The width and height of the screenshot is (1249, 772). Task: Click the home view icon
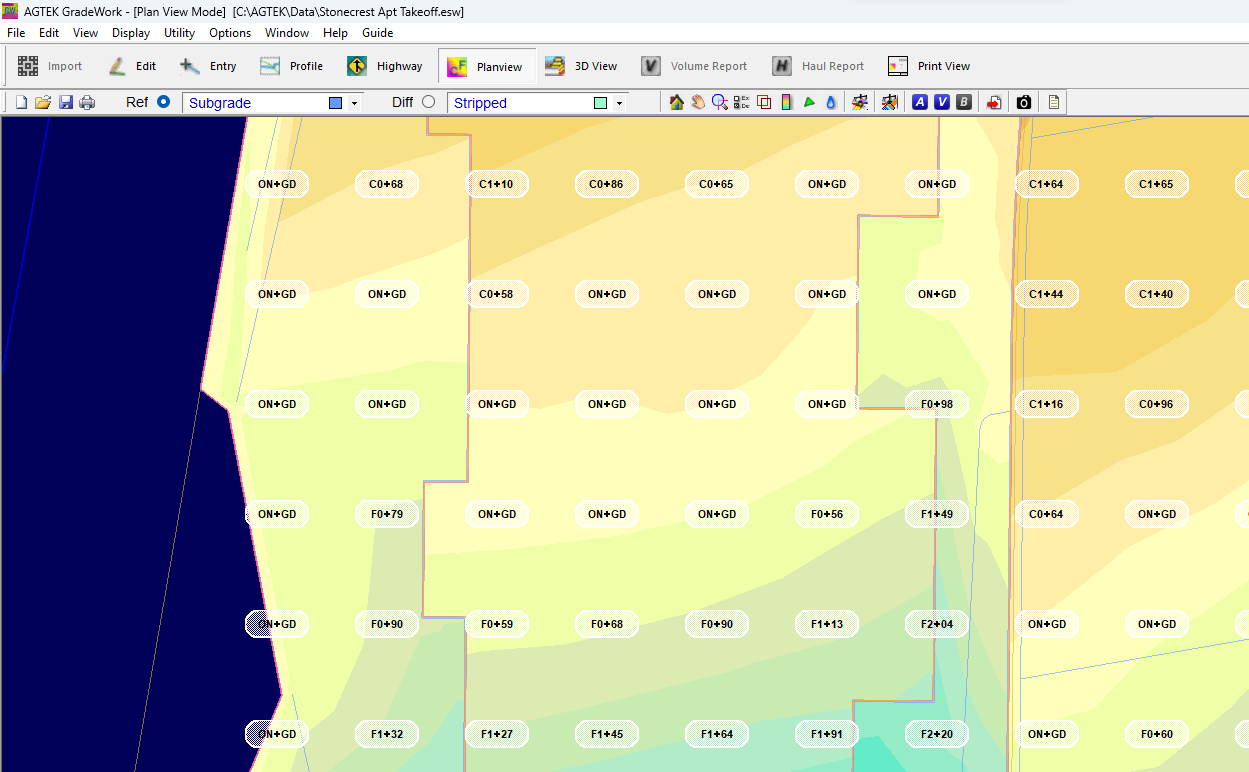(x=677, y=102)
